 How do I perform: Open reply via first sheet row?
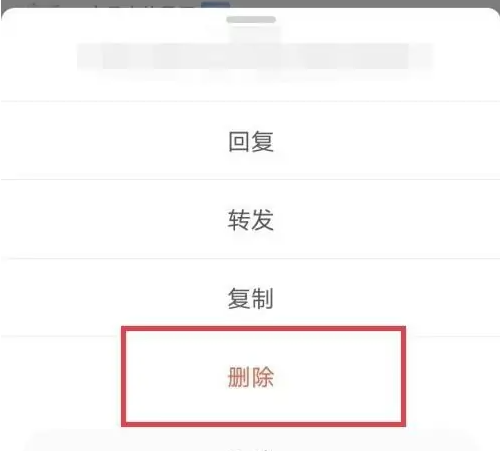[x=250, y=141]
